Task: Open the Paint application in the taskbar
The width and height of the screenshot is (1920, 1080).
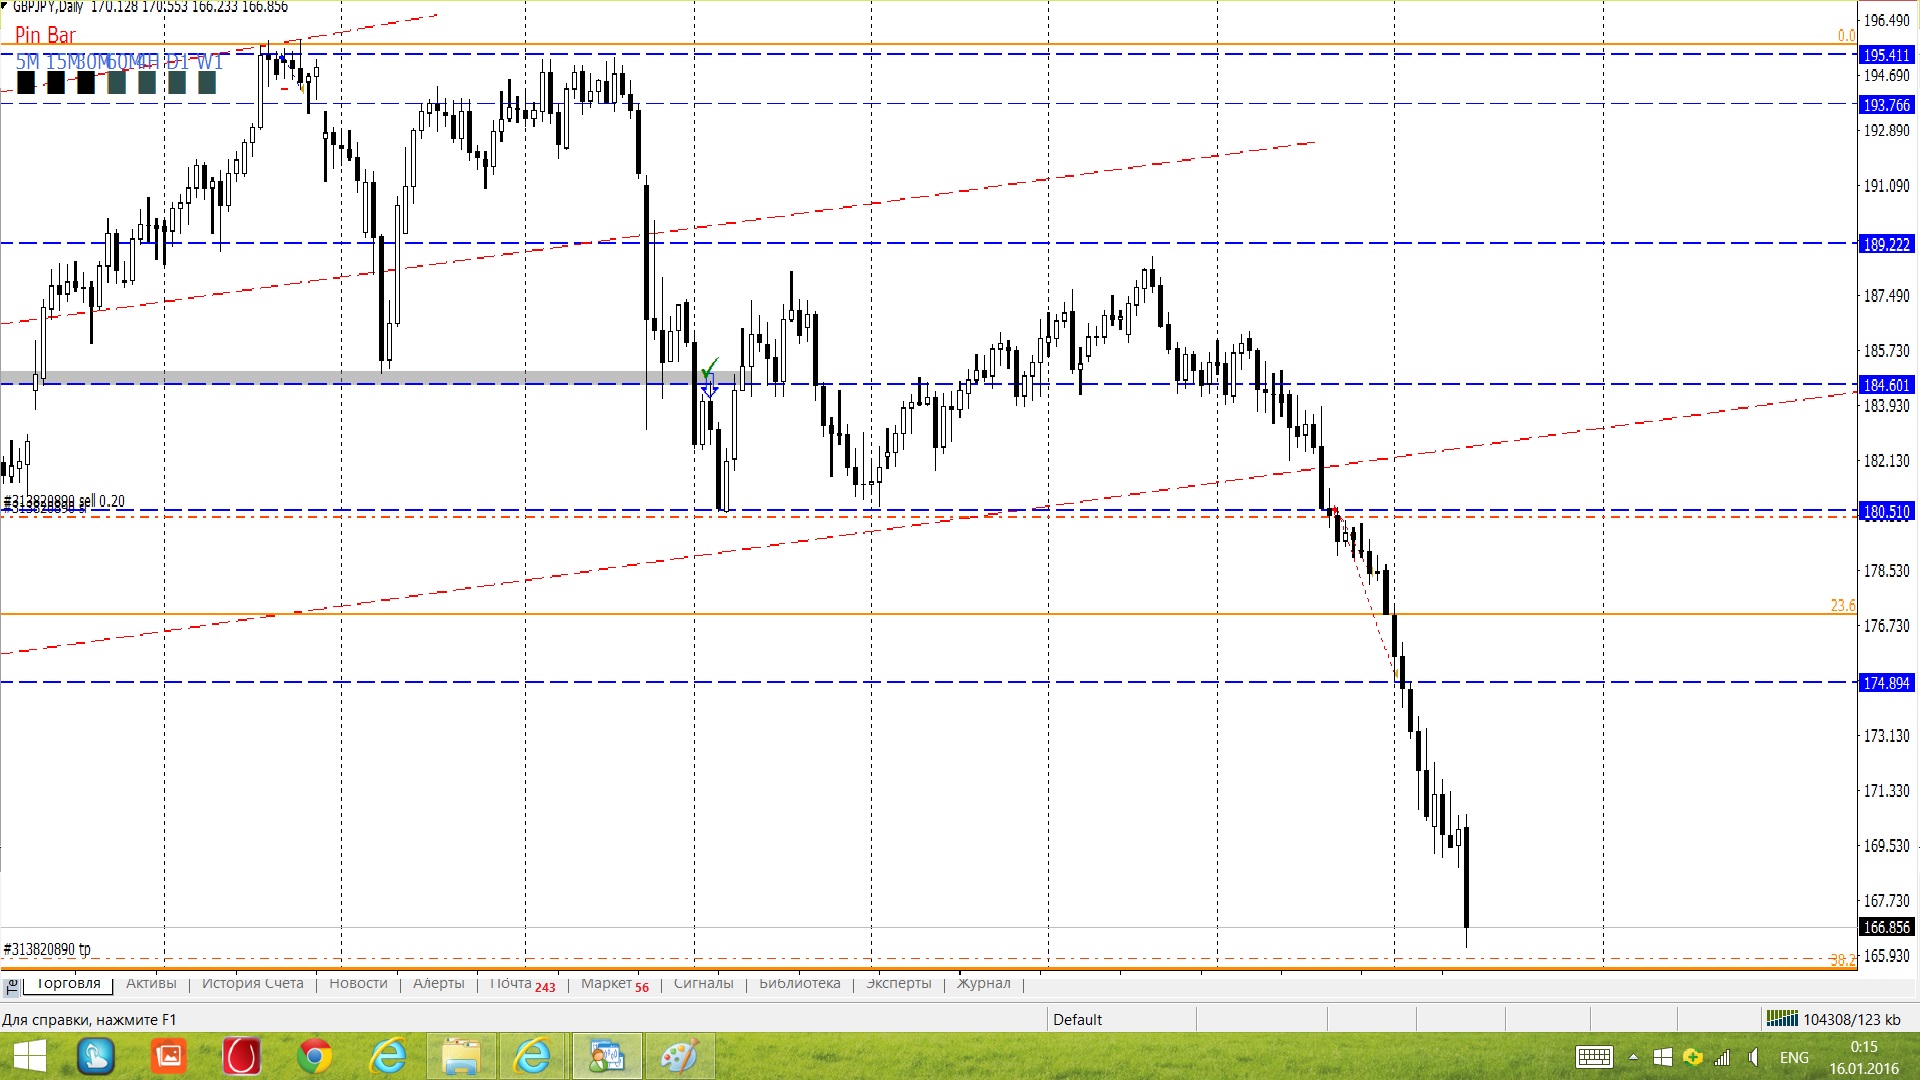Action: (x=679, y=1056)
